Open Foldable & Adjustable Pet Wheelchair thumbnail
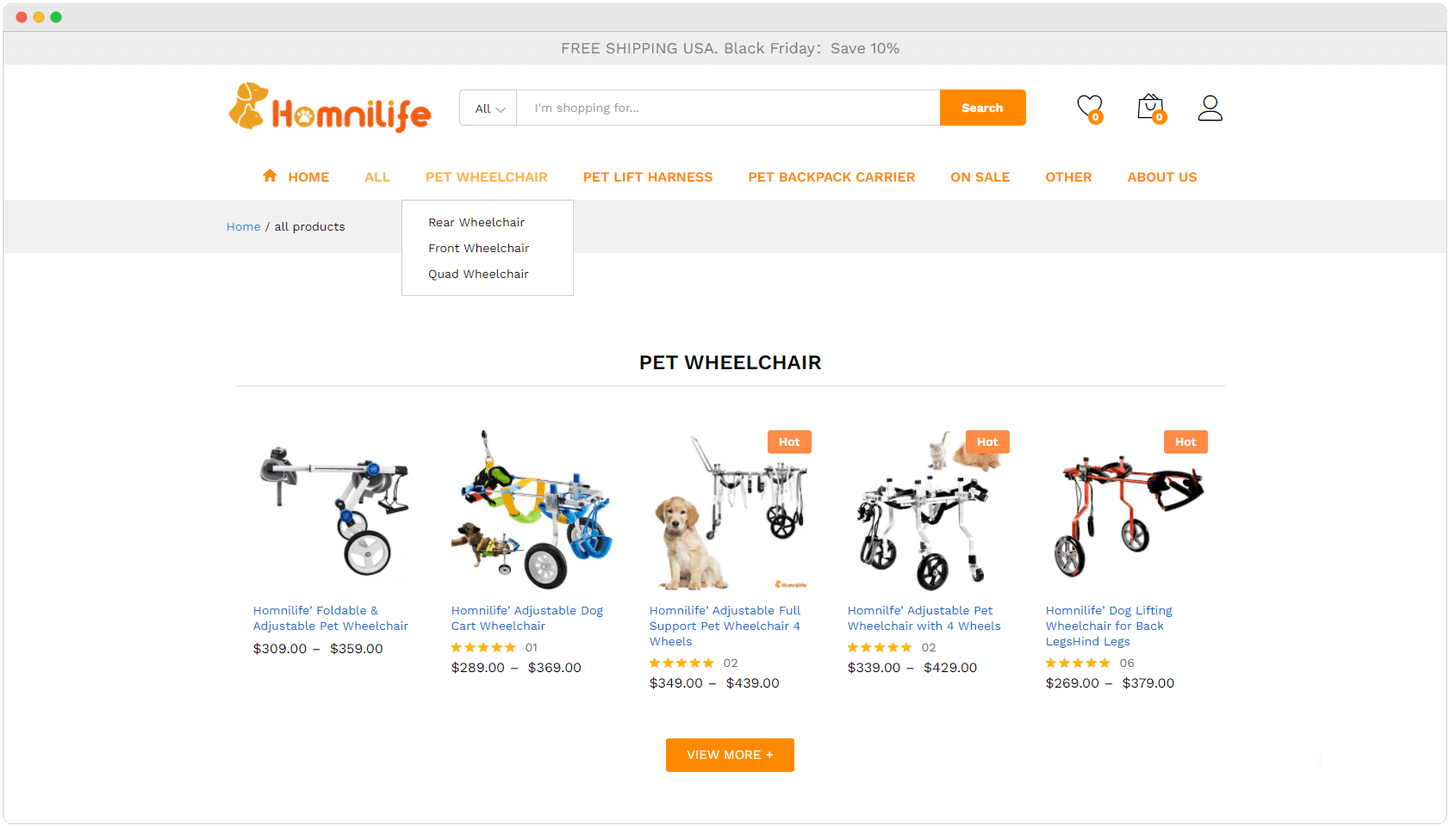The height and width of the screenshot is (827, 1450). [333, 510]
